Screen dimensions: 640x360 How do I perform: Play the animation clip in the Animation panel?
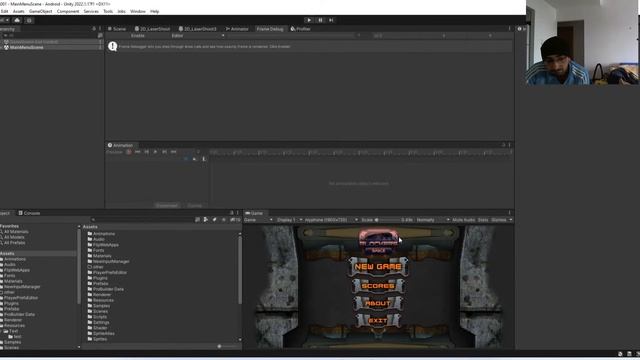155,152
